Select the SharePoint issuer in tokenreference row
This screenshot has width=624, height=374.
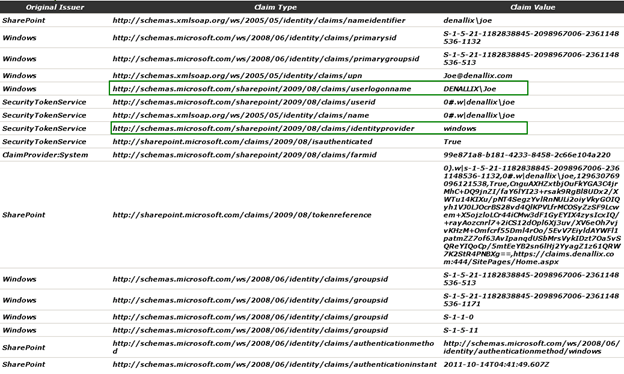pos(24,215)
